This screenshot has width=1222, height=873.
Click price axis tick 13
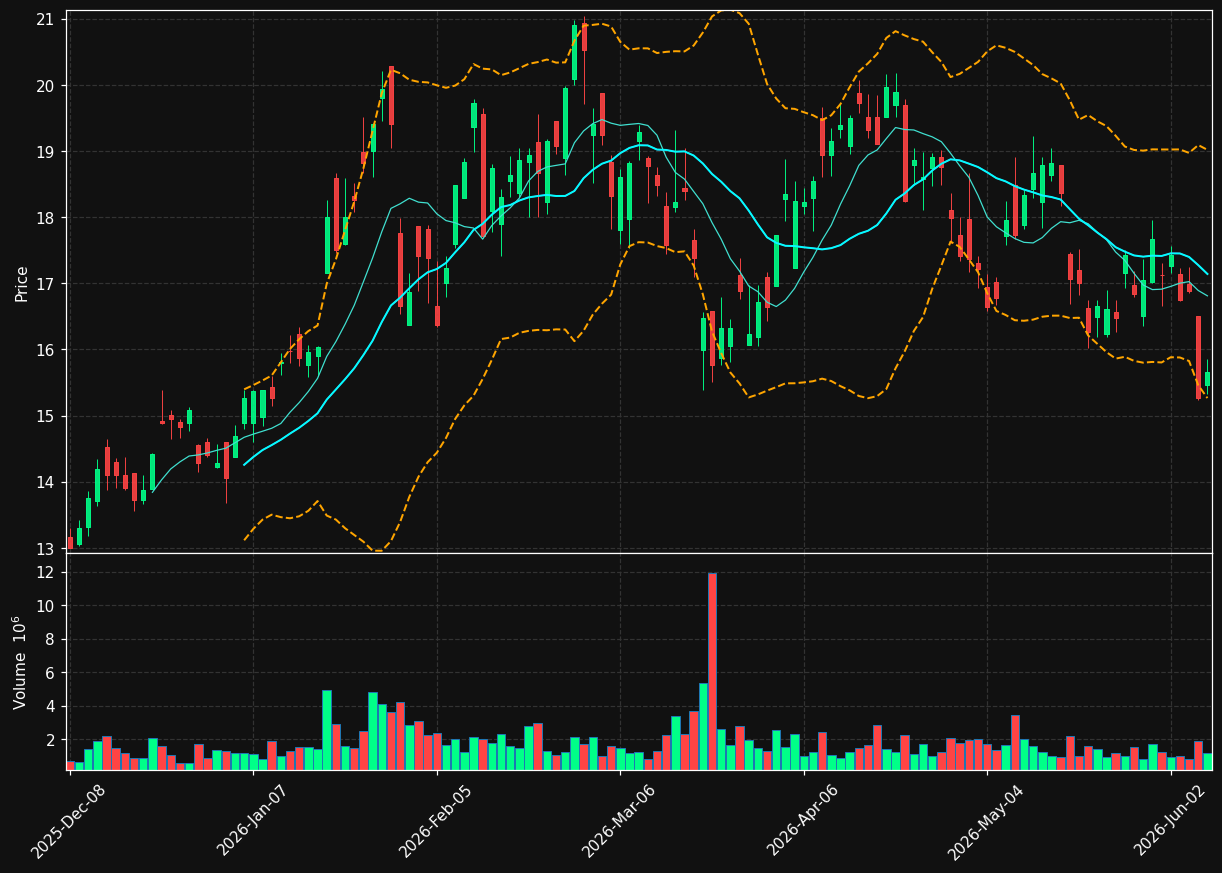(x=46, y=548)
